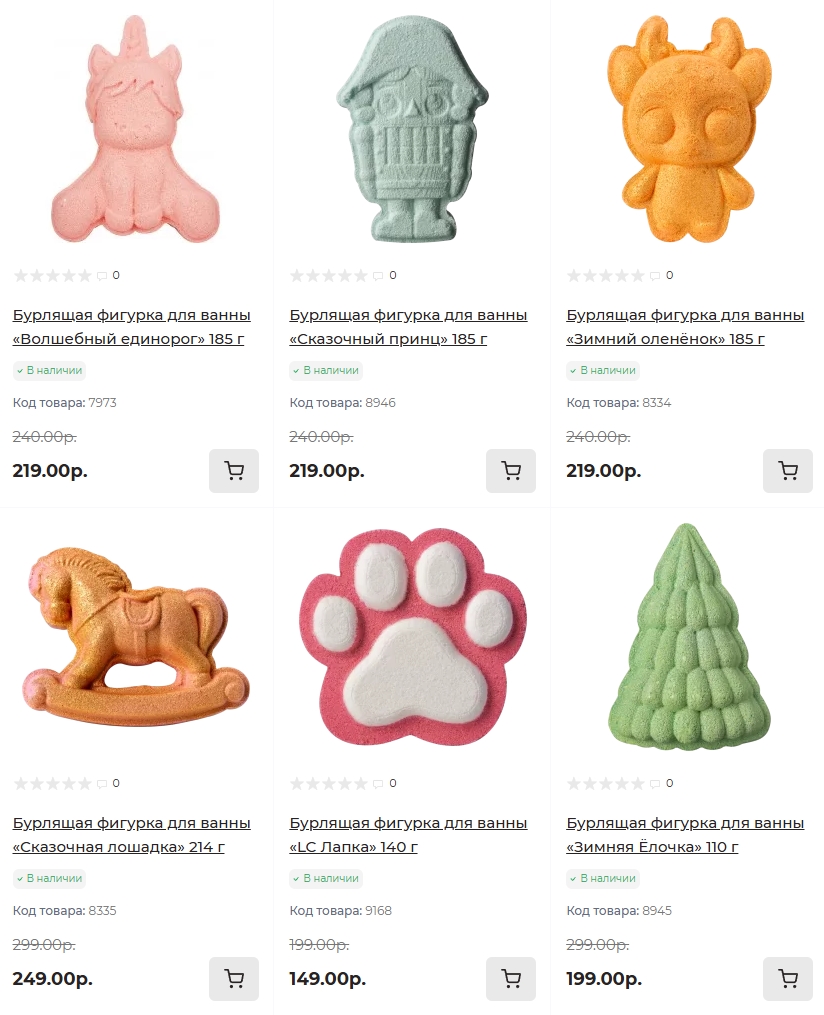Open «LC Лапка» 140 г product link
This screenshot has height=1015, width=824.
coord(408,835)
